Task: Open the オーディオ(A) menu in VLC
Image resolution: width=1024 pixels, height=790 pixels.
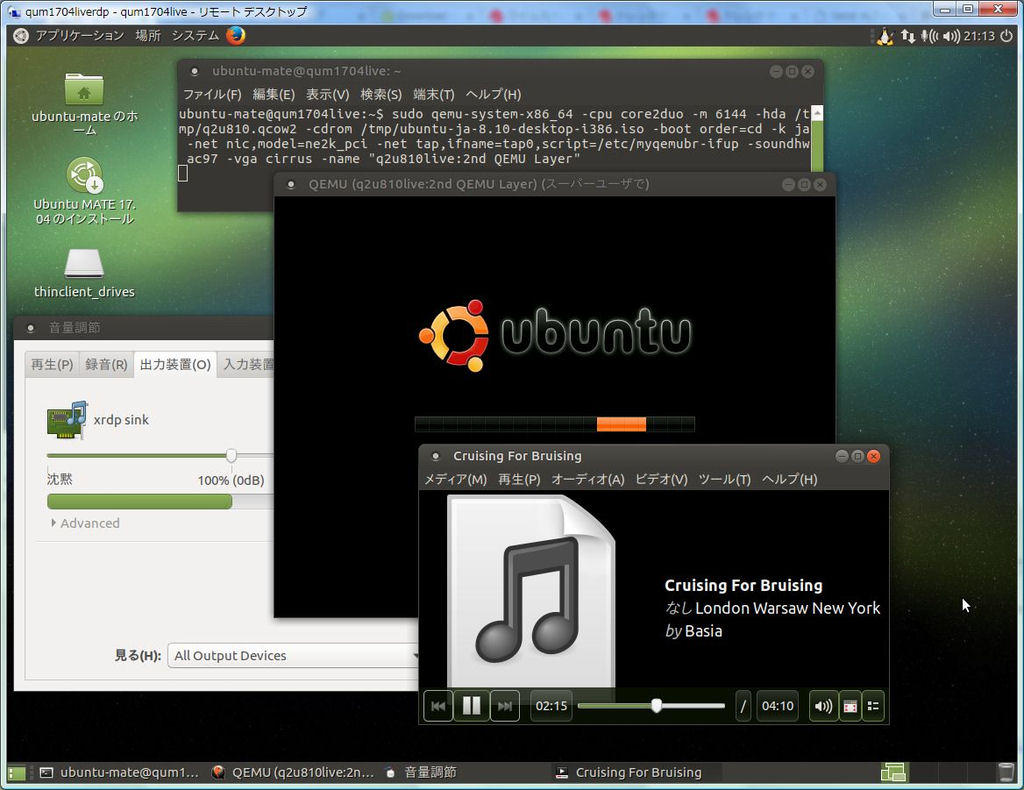Action: pyautogui.click(x=588, y=479)
